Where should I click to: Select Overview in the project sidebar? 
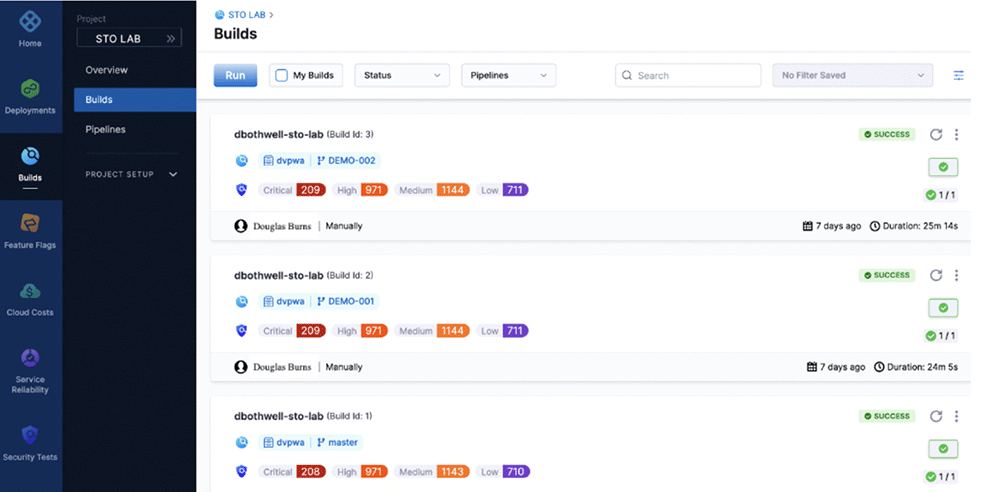click(x=106, y=70)
